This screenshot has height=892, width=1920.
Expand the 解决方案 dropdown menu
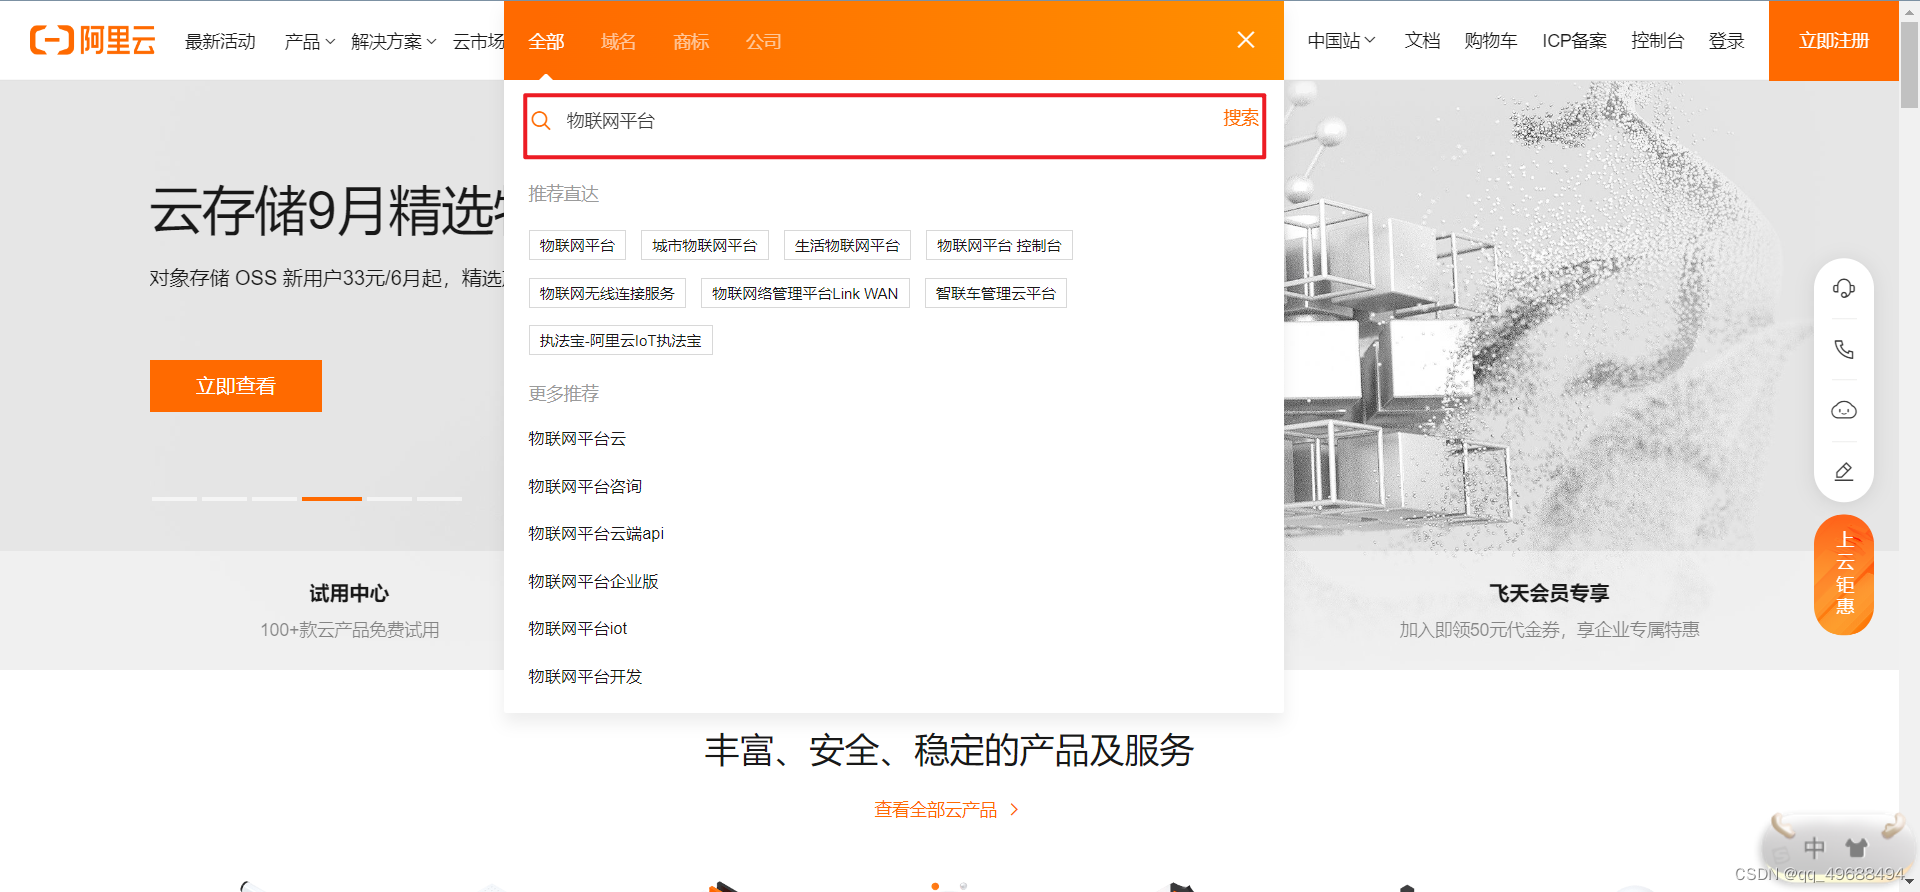tap(394, 41)
